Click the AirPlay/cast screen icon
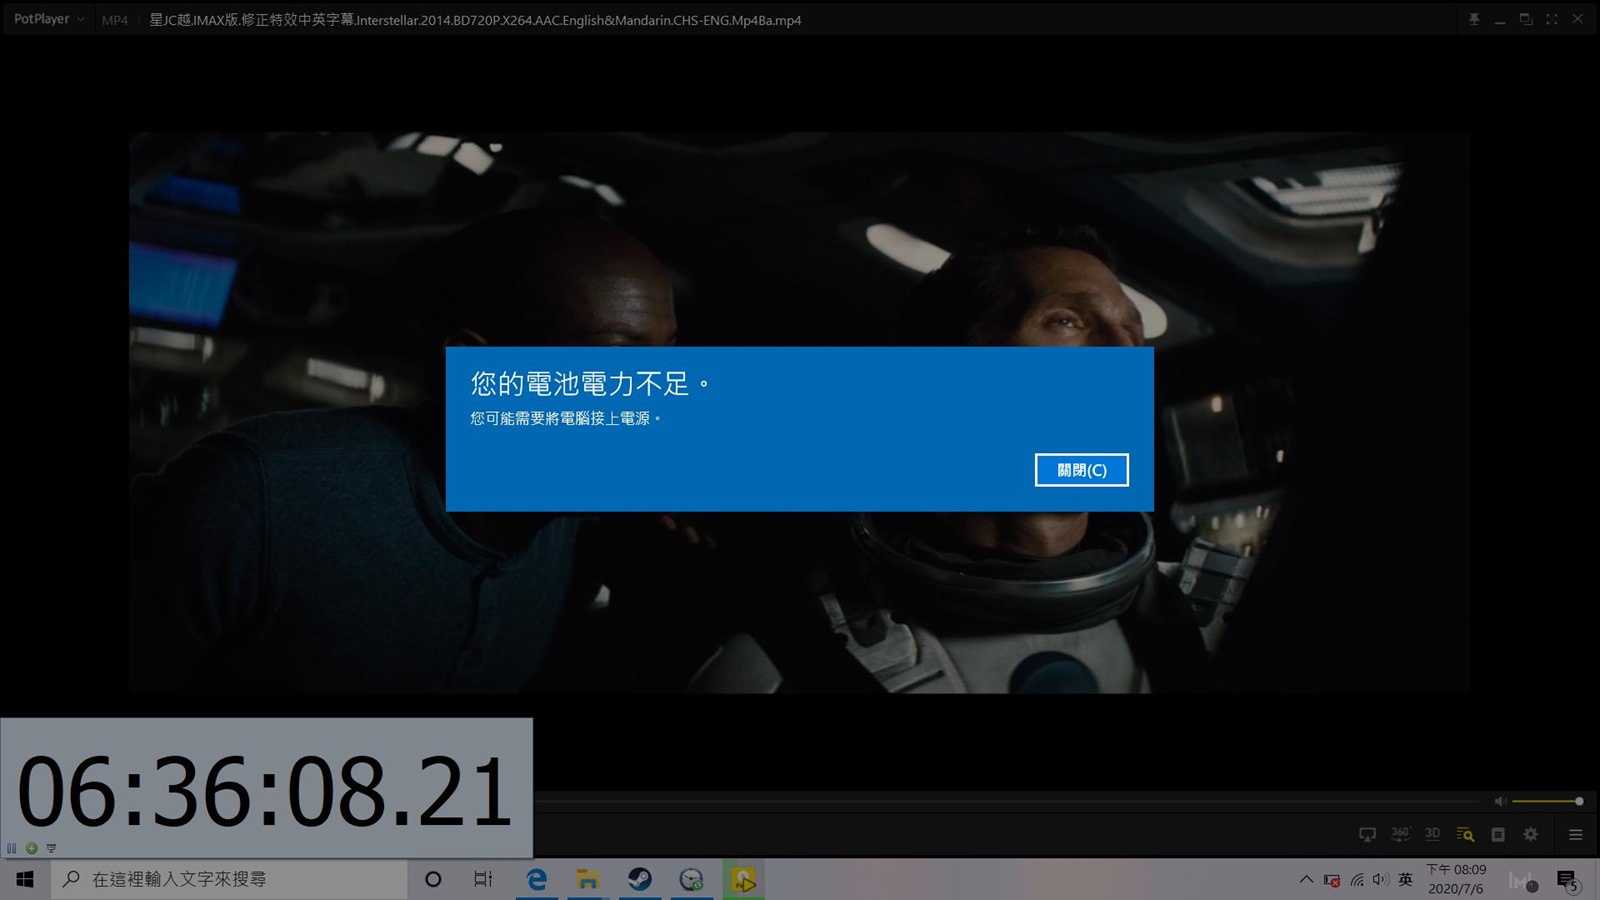The image size is (1600, 900). (x=1367, y=834)
